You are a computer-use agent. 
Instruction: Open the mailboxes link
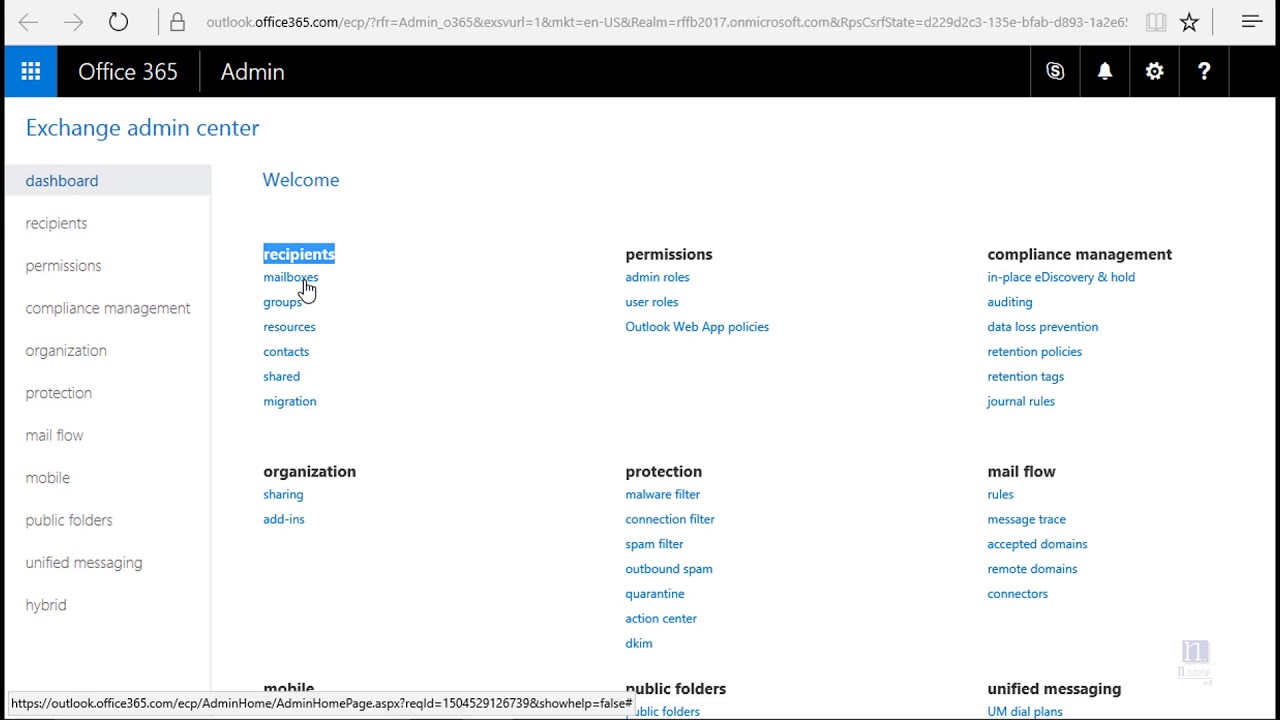pos(291,277)
